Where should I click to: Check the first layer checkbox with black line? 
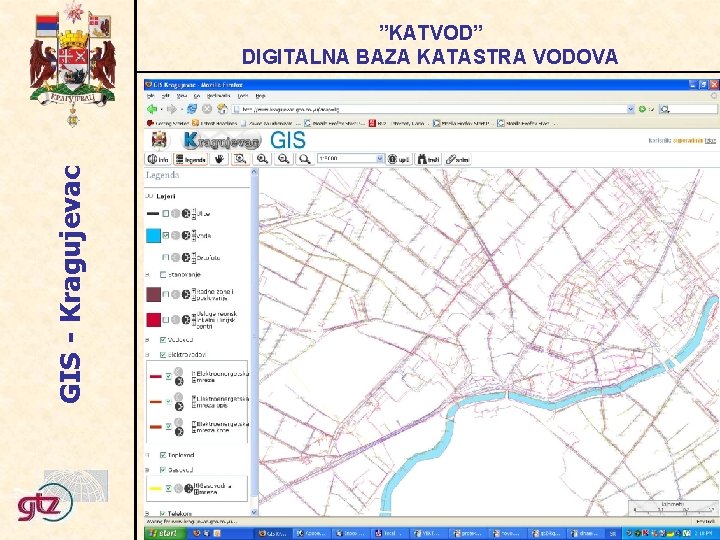(x=166, y=214)
